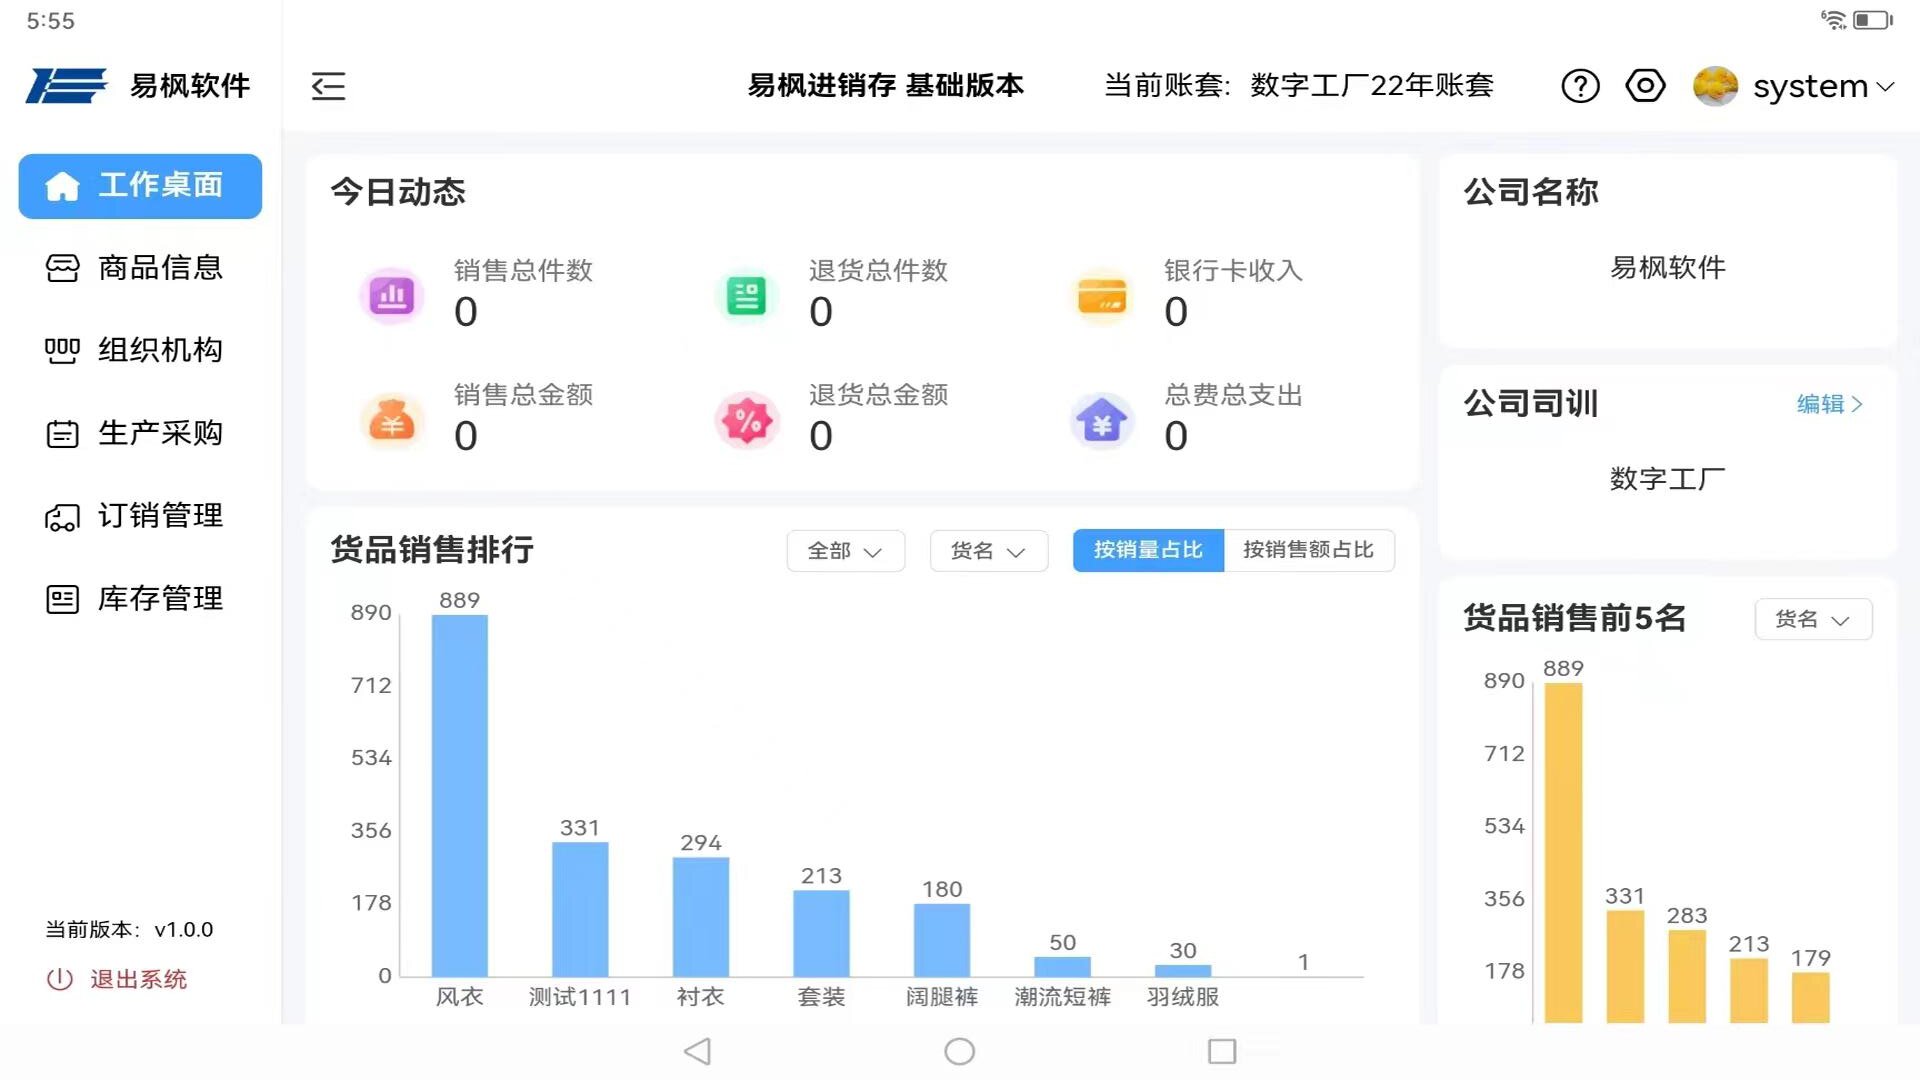Image resolution: width=1920 pixels, height=1080 pixels.
Task: Click the purple sales total count icon
Action: coord(391,296)
